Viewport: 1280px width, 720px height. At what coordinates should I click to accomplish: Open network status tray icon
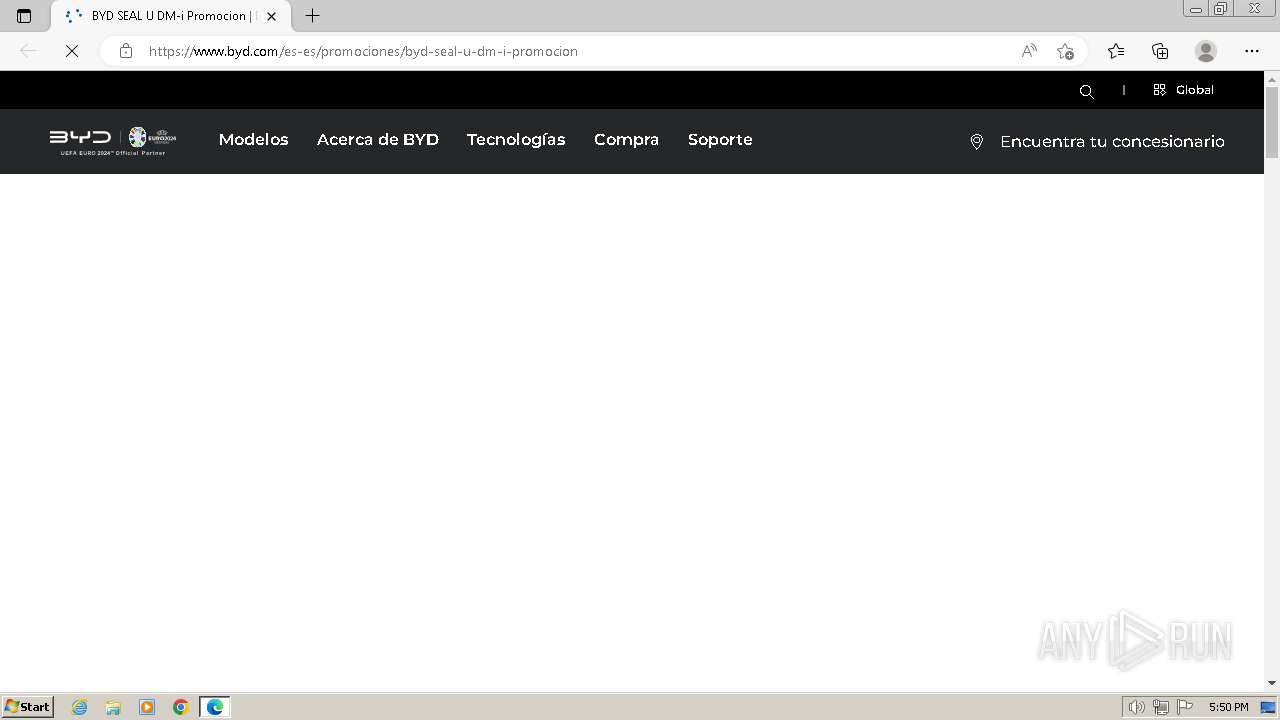coord(1161,707)
